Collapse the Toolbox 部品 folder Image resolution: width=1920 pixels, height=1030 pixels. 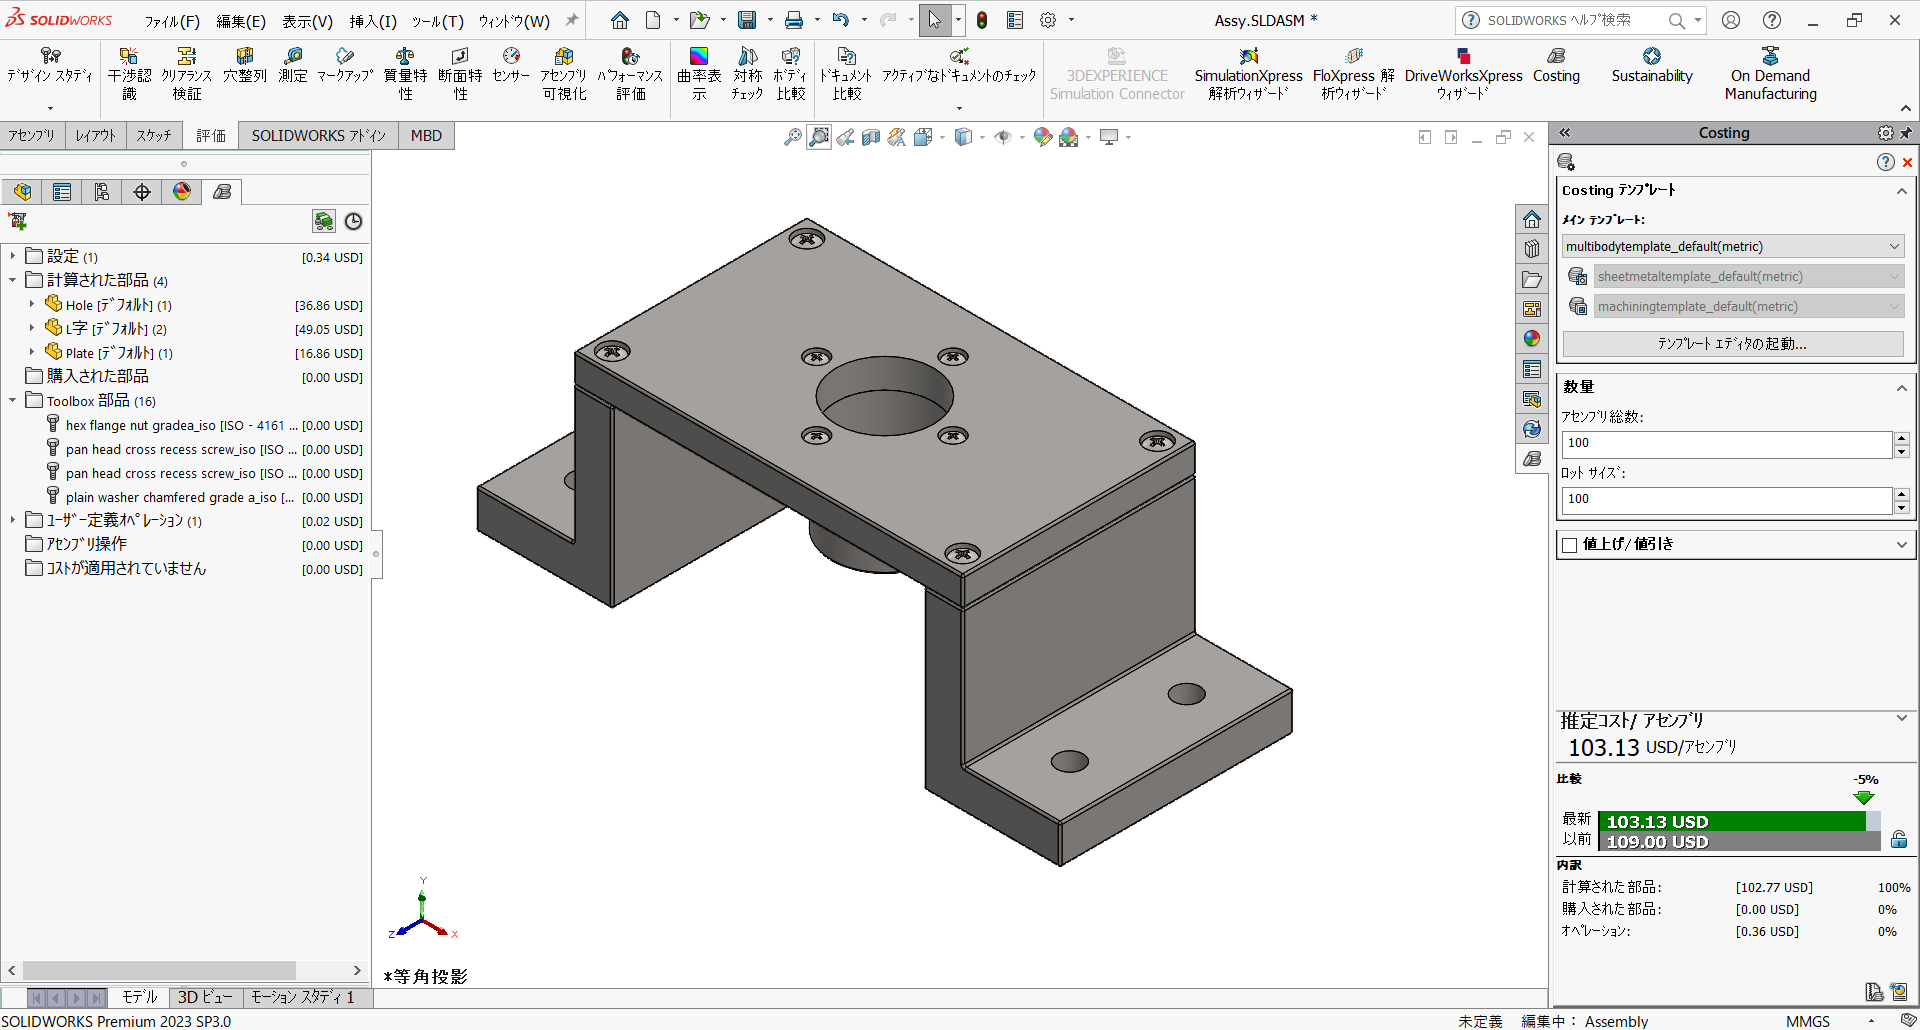(13, 400)
